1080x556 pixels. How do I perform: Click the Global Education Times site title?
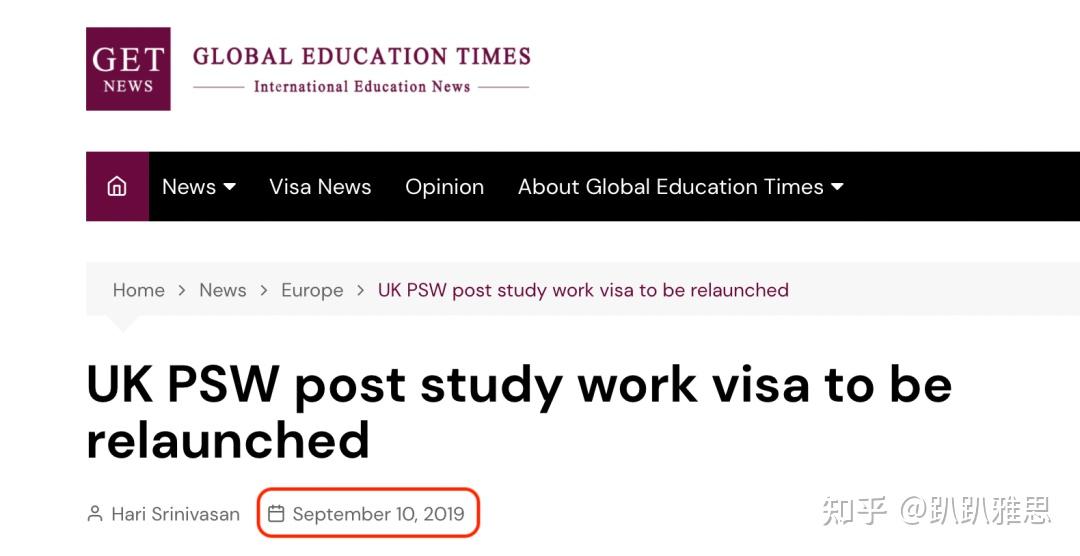tap(361, 56)
